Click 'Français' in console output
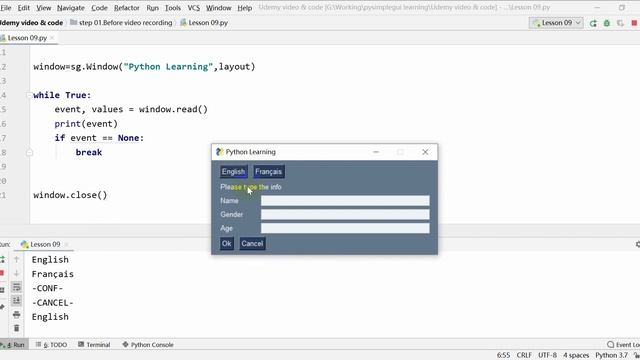 tap(53, 274)
